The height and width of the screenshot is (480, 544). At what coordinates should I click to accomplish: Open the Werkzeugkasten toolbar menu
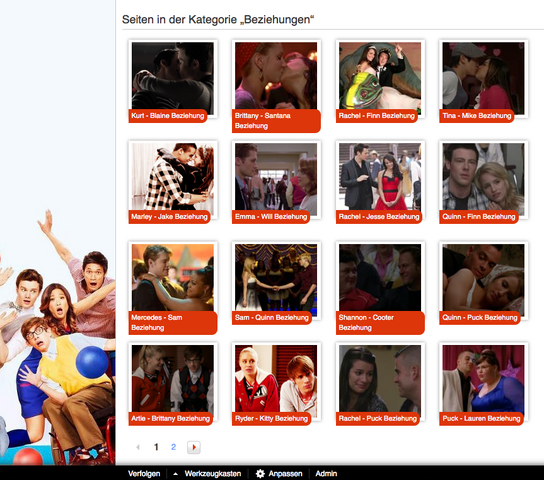(213, 474)
